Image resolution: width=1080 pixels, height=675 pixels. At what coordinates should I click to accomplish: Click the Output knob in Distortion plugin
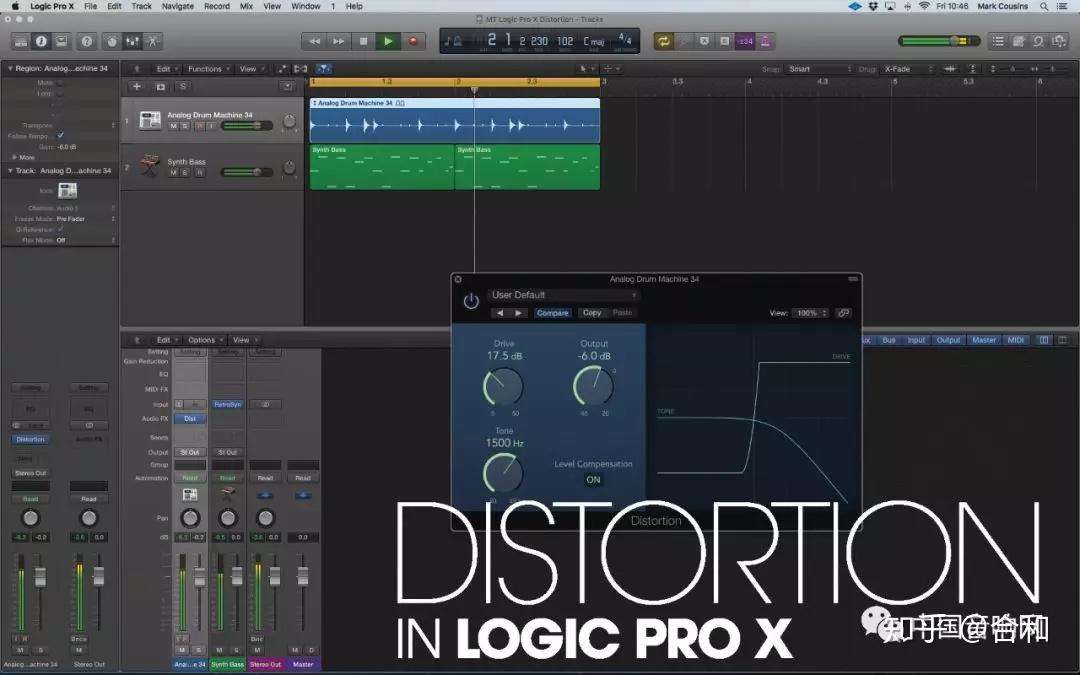pos(593,386)
